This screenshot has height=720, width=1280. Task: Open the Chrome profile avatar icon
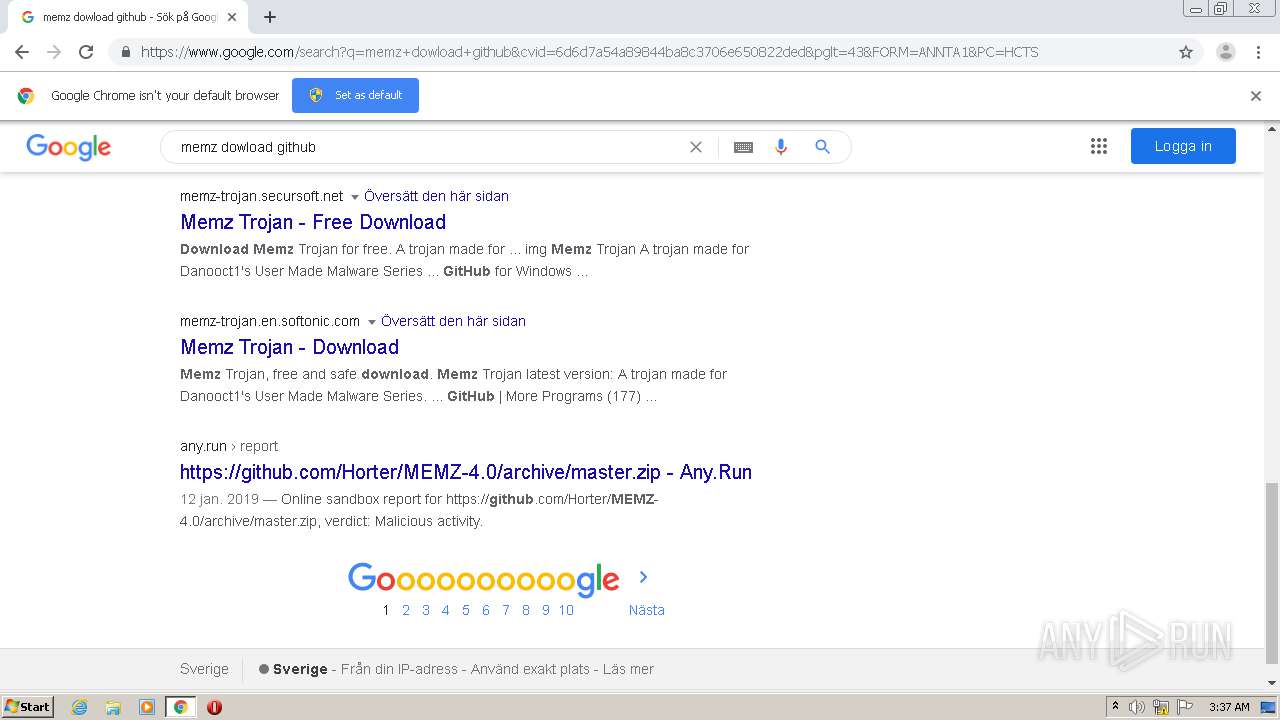tap(1225, 52)
